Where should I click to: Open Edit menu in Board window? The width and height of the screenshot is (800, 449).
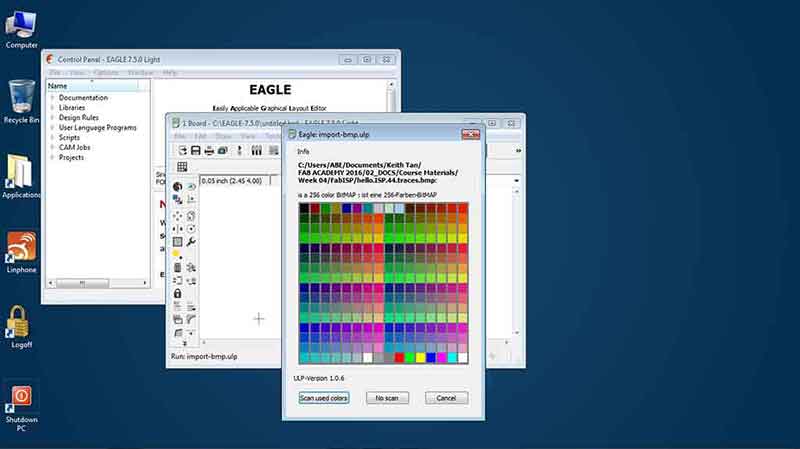tap(201, 136)
